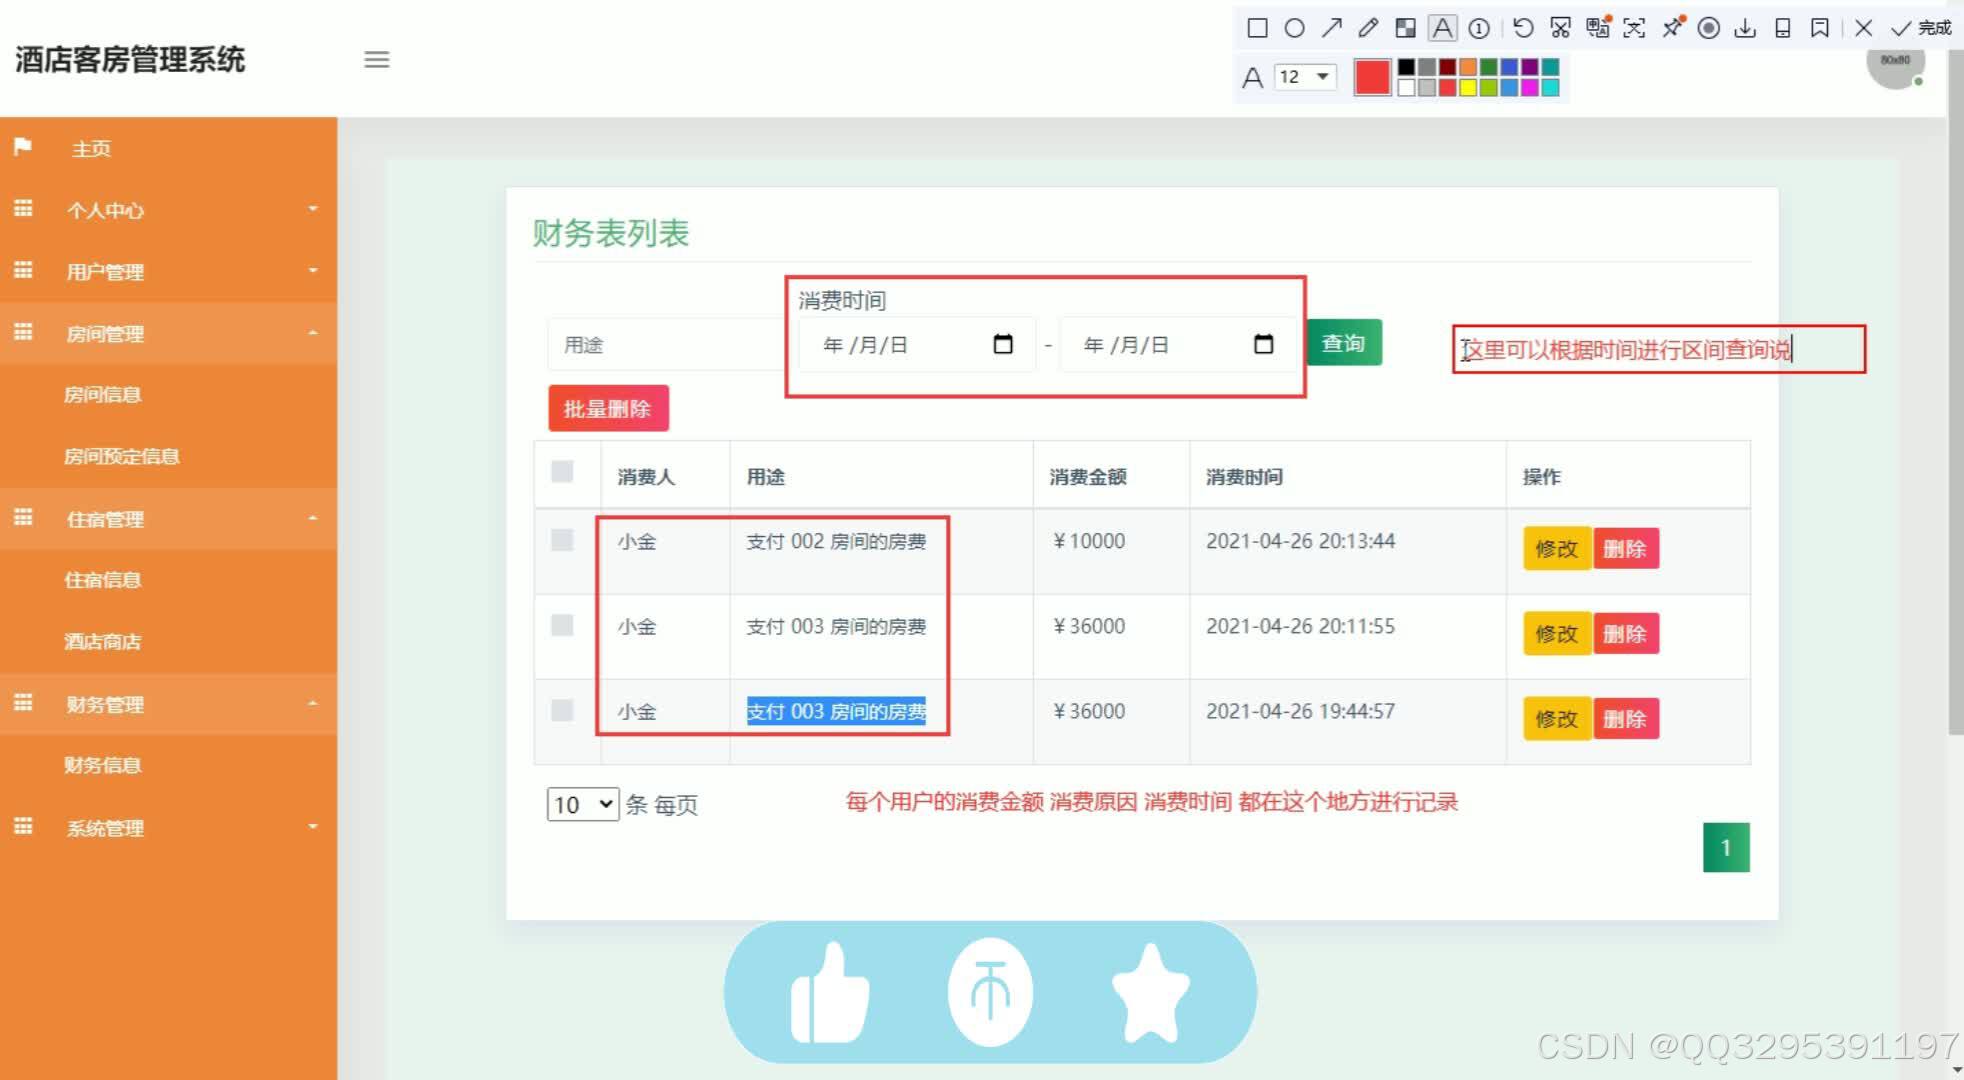This screenshot has width=1964, height=1080.
Task: Expand the 个人中心 sidebar menu
Action: tap(168, 210)
